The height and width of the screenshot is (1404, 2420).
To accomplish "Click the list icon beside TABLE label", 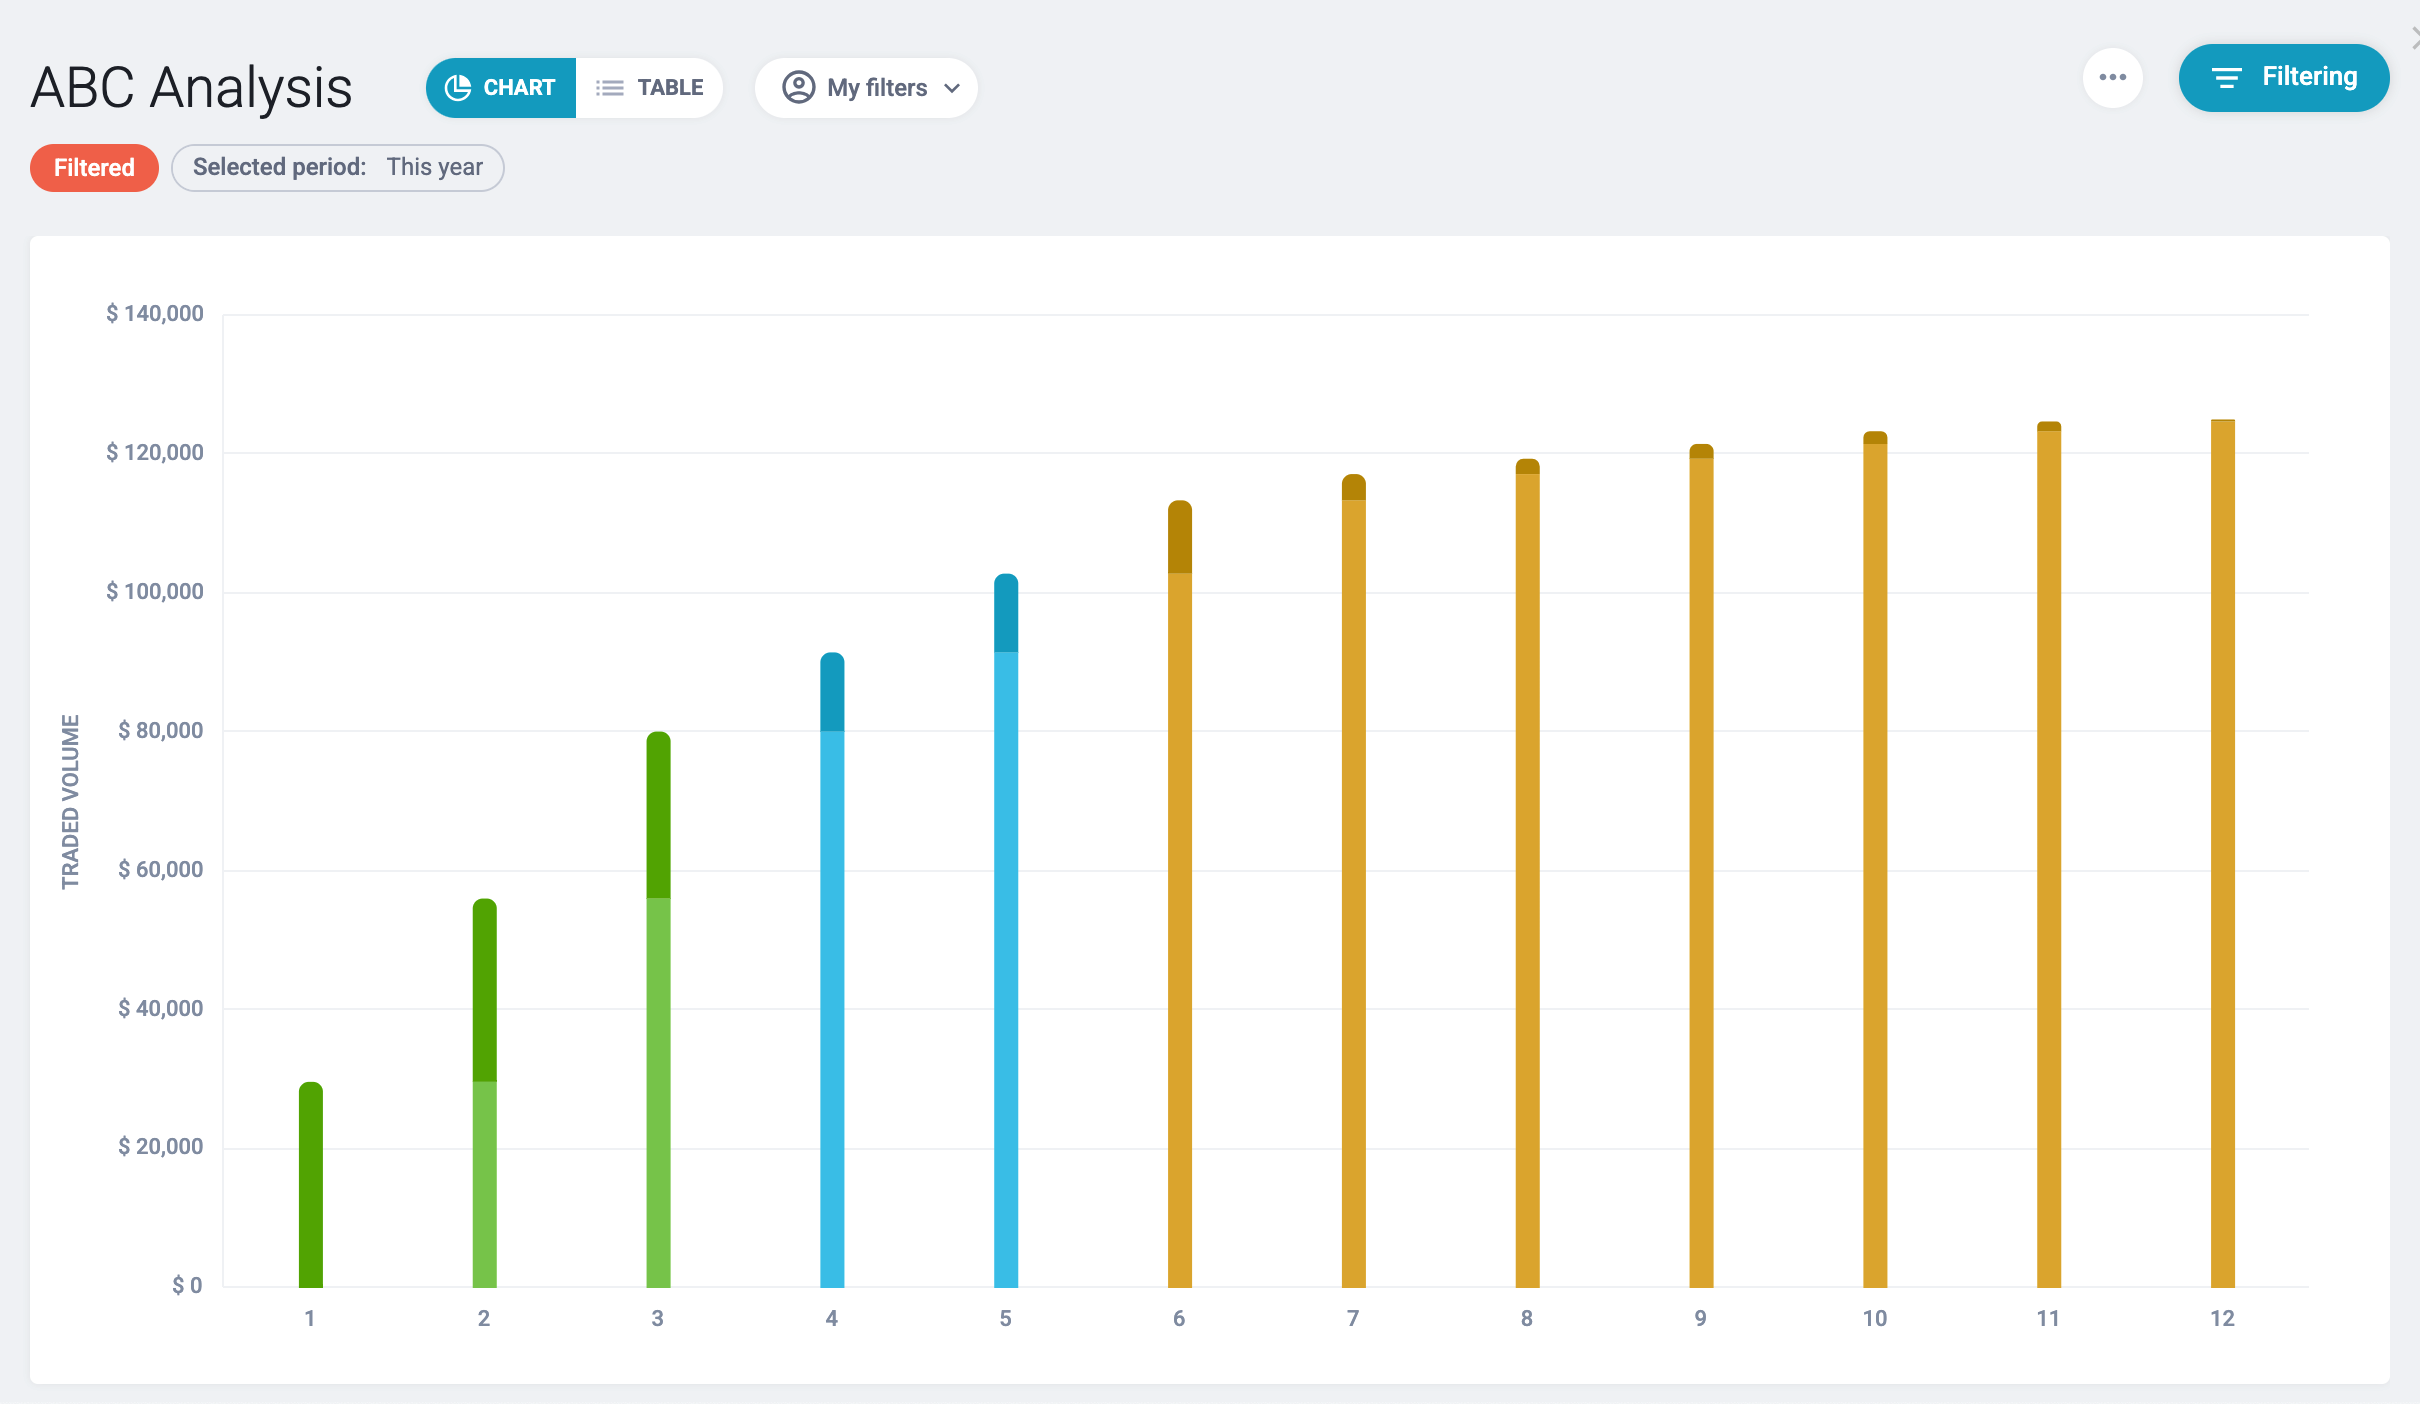I will [x=609, y=87].
